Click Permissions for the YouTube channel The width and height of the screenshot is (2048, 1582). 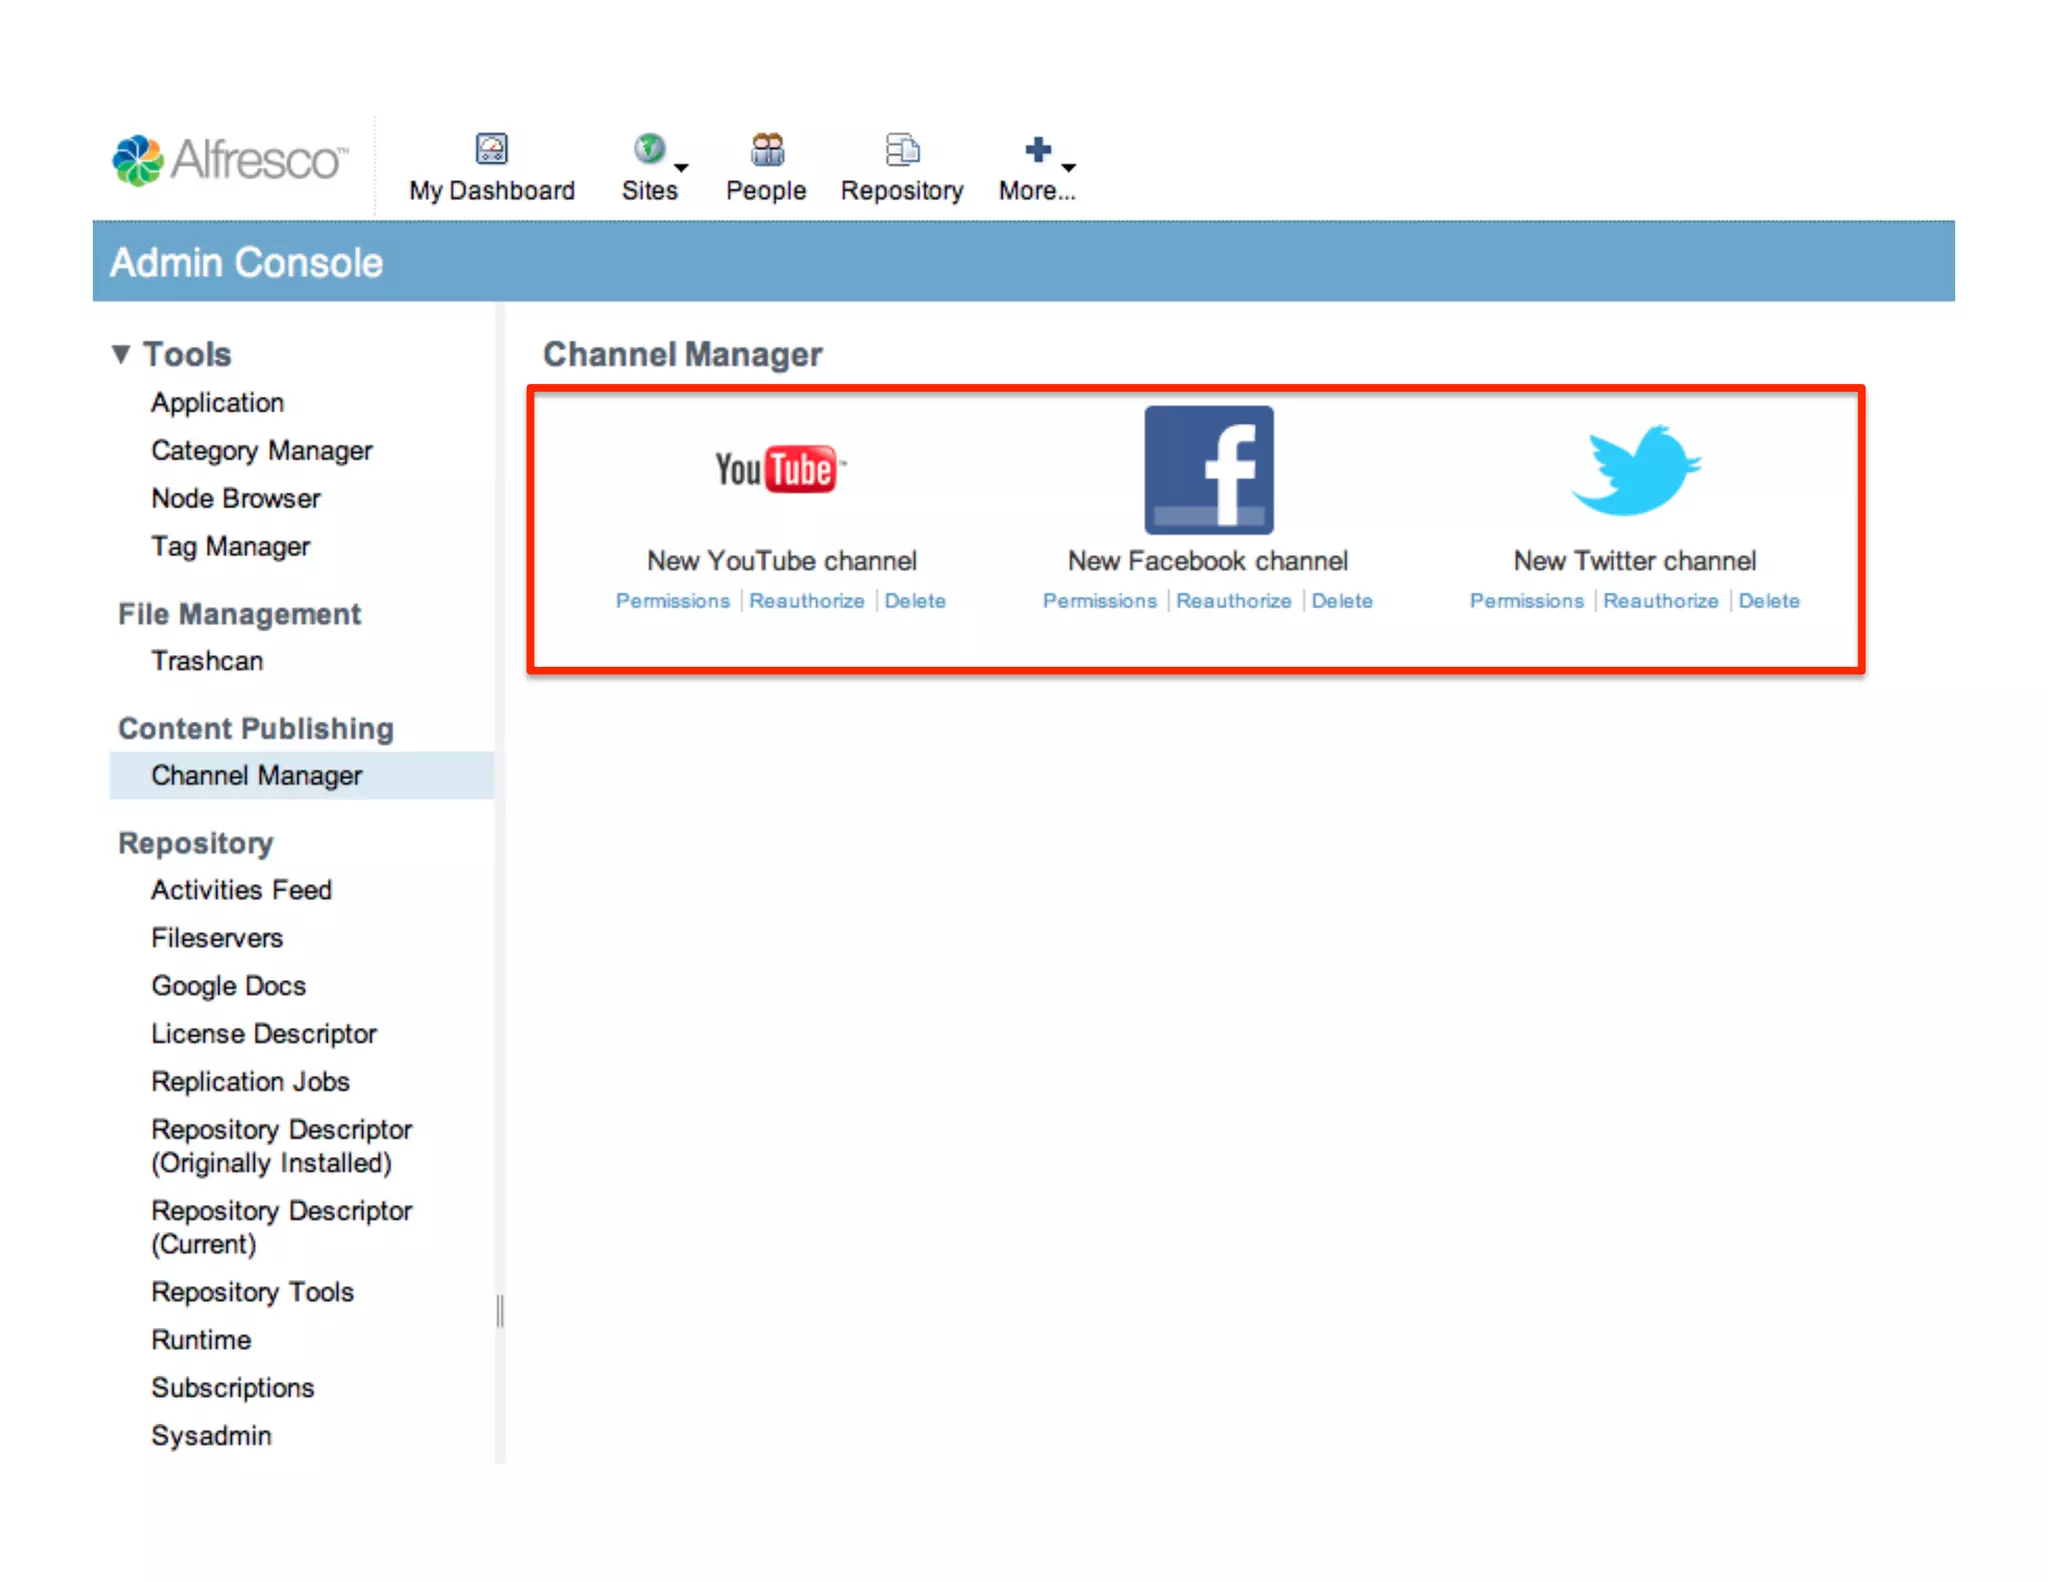point(672,601)
